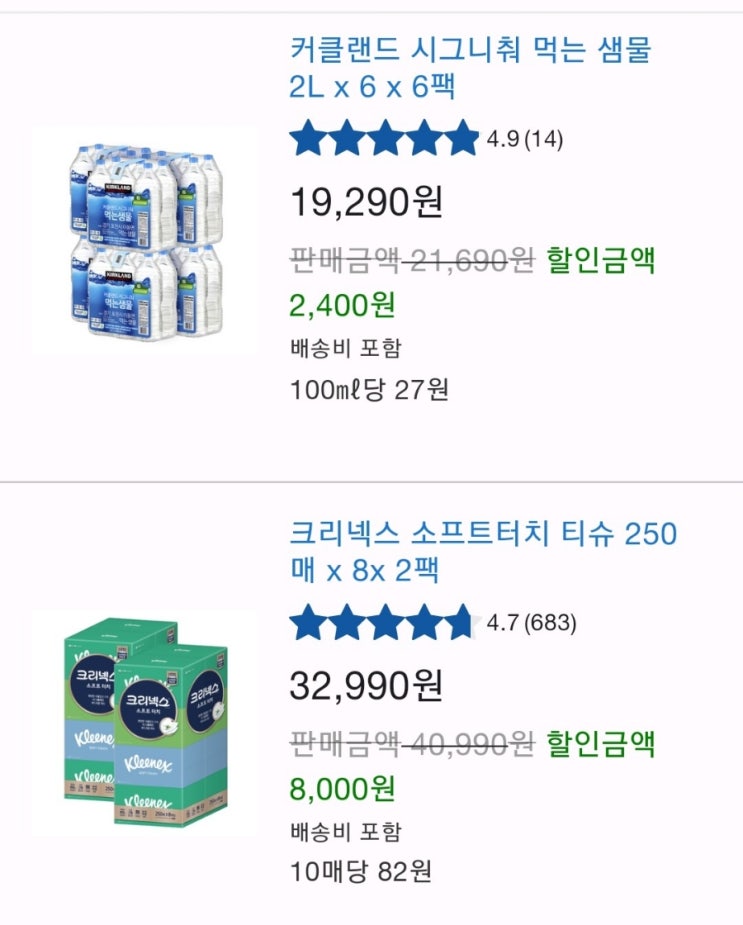Open the 4.9 (14) review count
The width and height of the screenshot is (743, 925).
click(525, 139)
